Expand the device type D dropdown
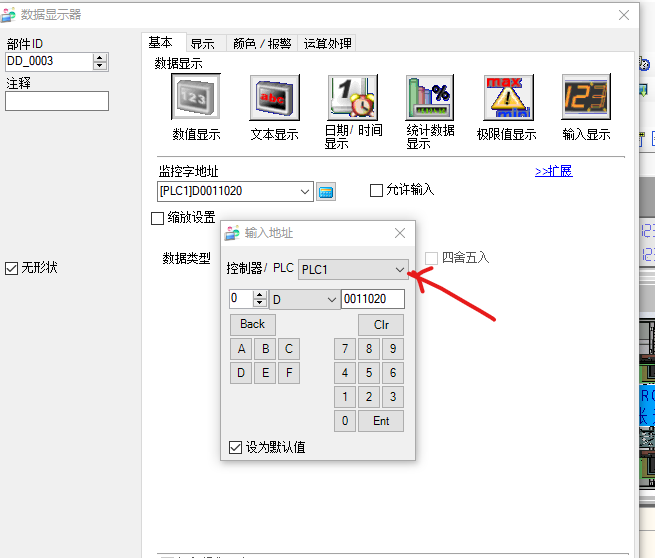 pos(331,299)
